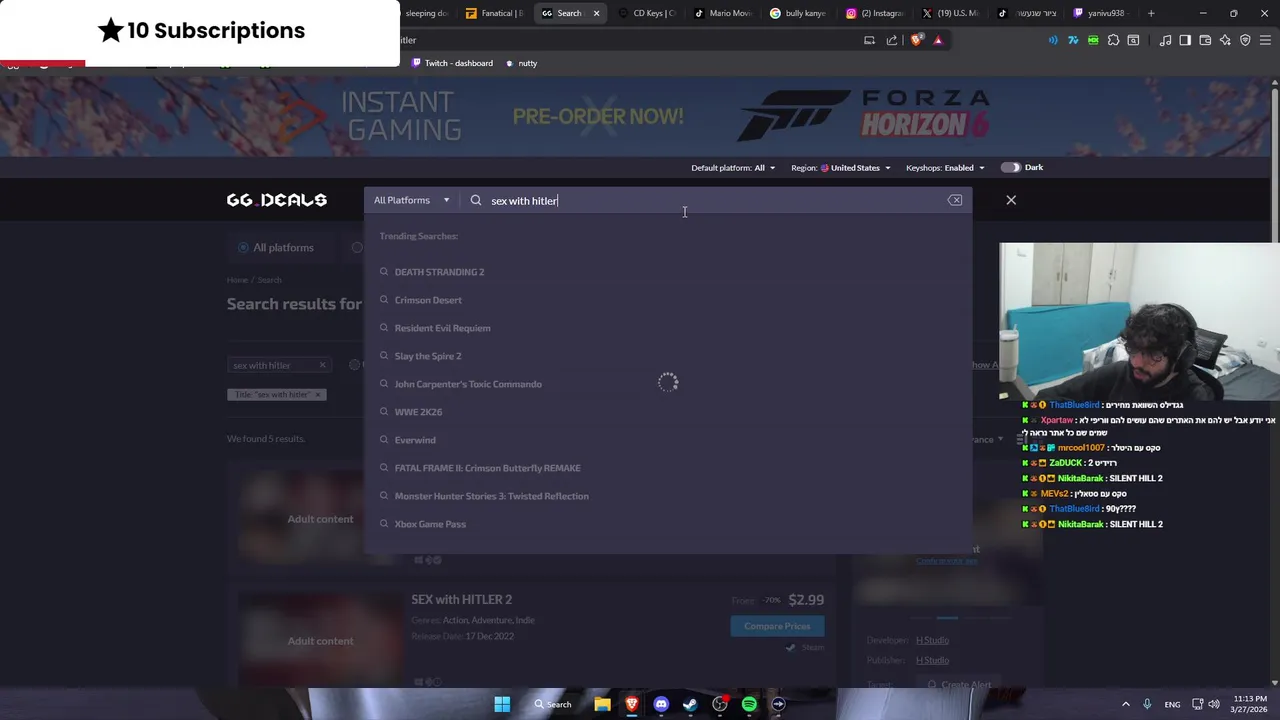Click the share page icon in the address bar

892,40
